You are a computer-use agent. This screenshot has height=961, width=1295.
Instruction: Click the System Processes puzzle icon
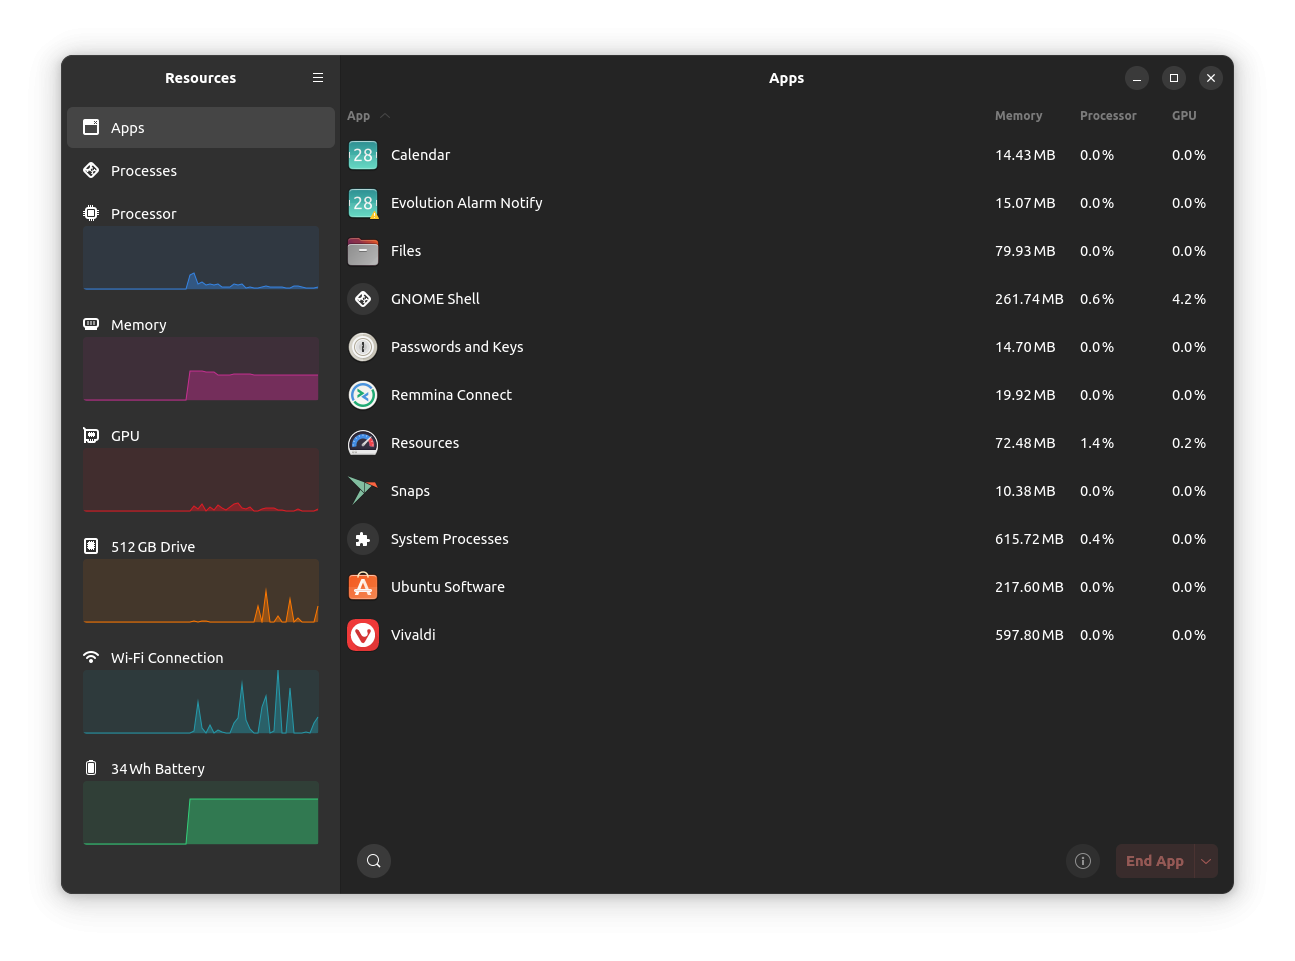pyautogui.click(x=363, y=539)
